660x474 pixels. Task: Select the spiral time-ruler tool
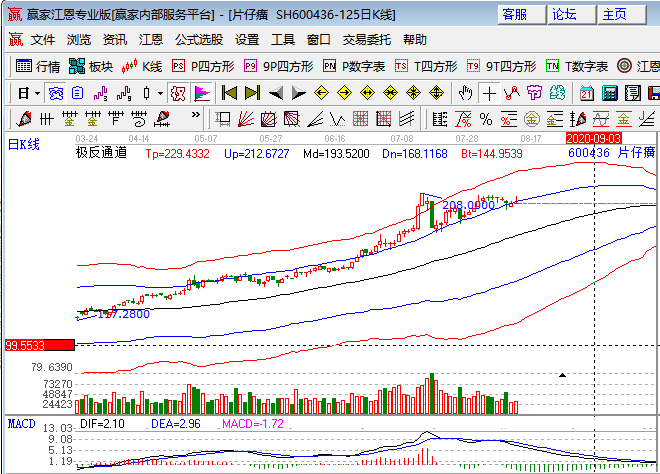[x=139, y=120]
